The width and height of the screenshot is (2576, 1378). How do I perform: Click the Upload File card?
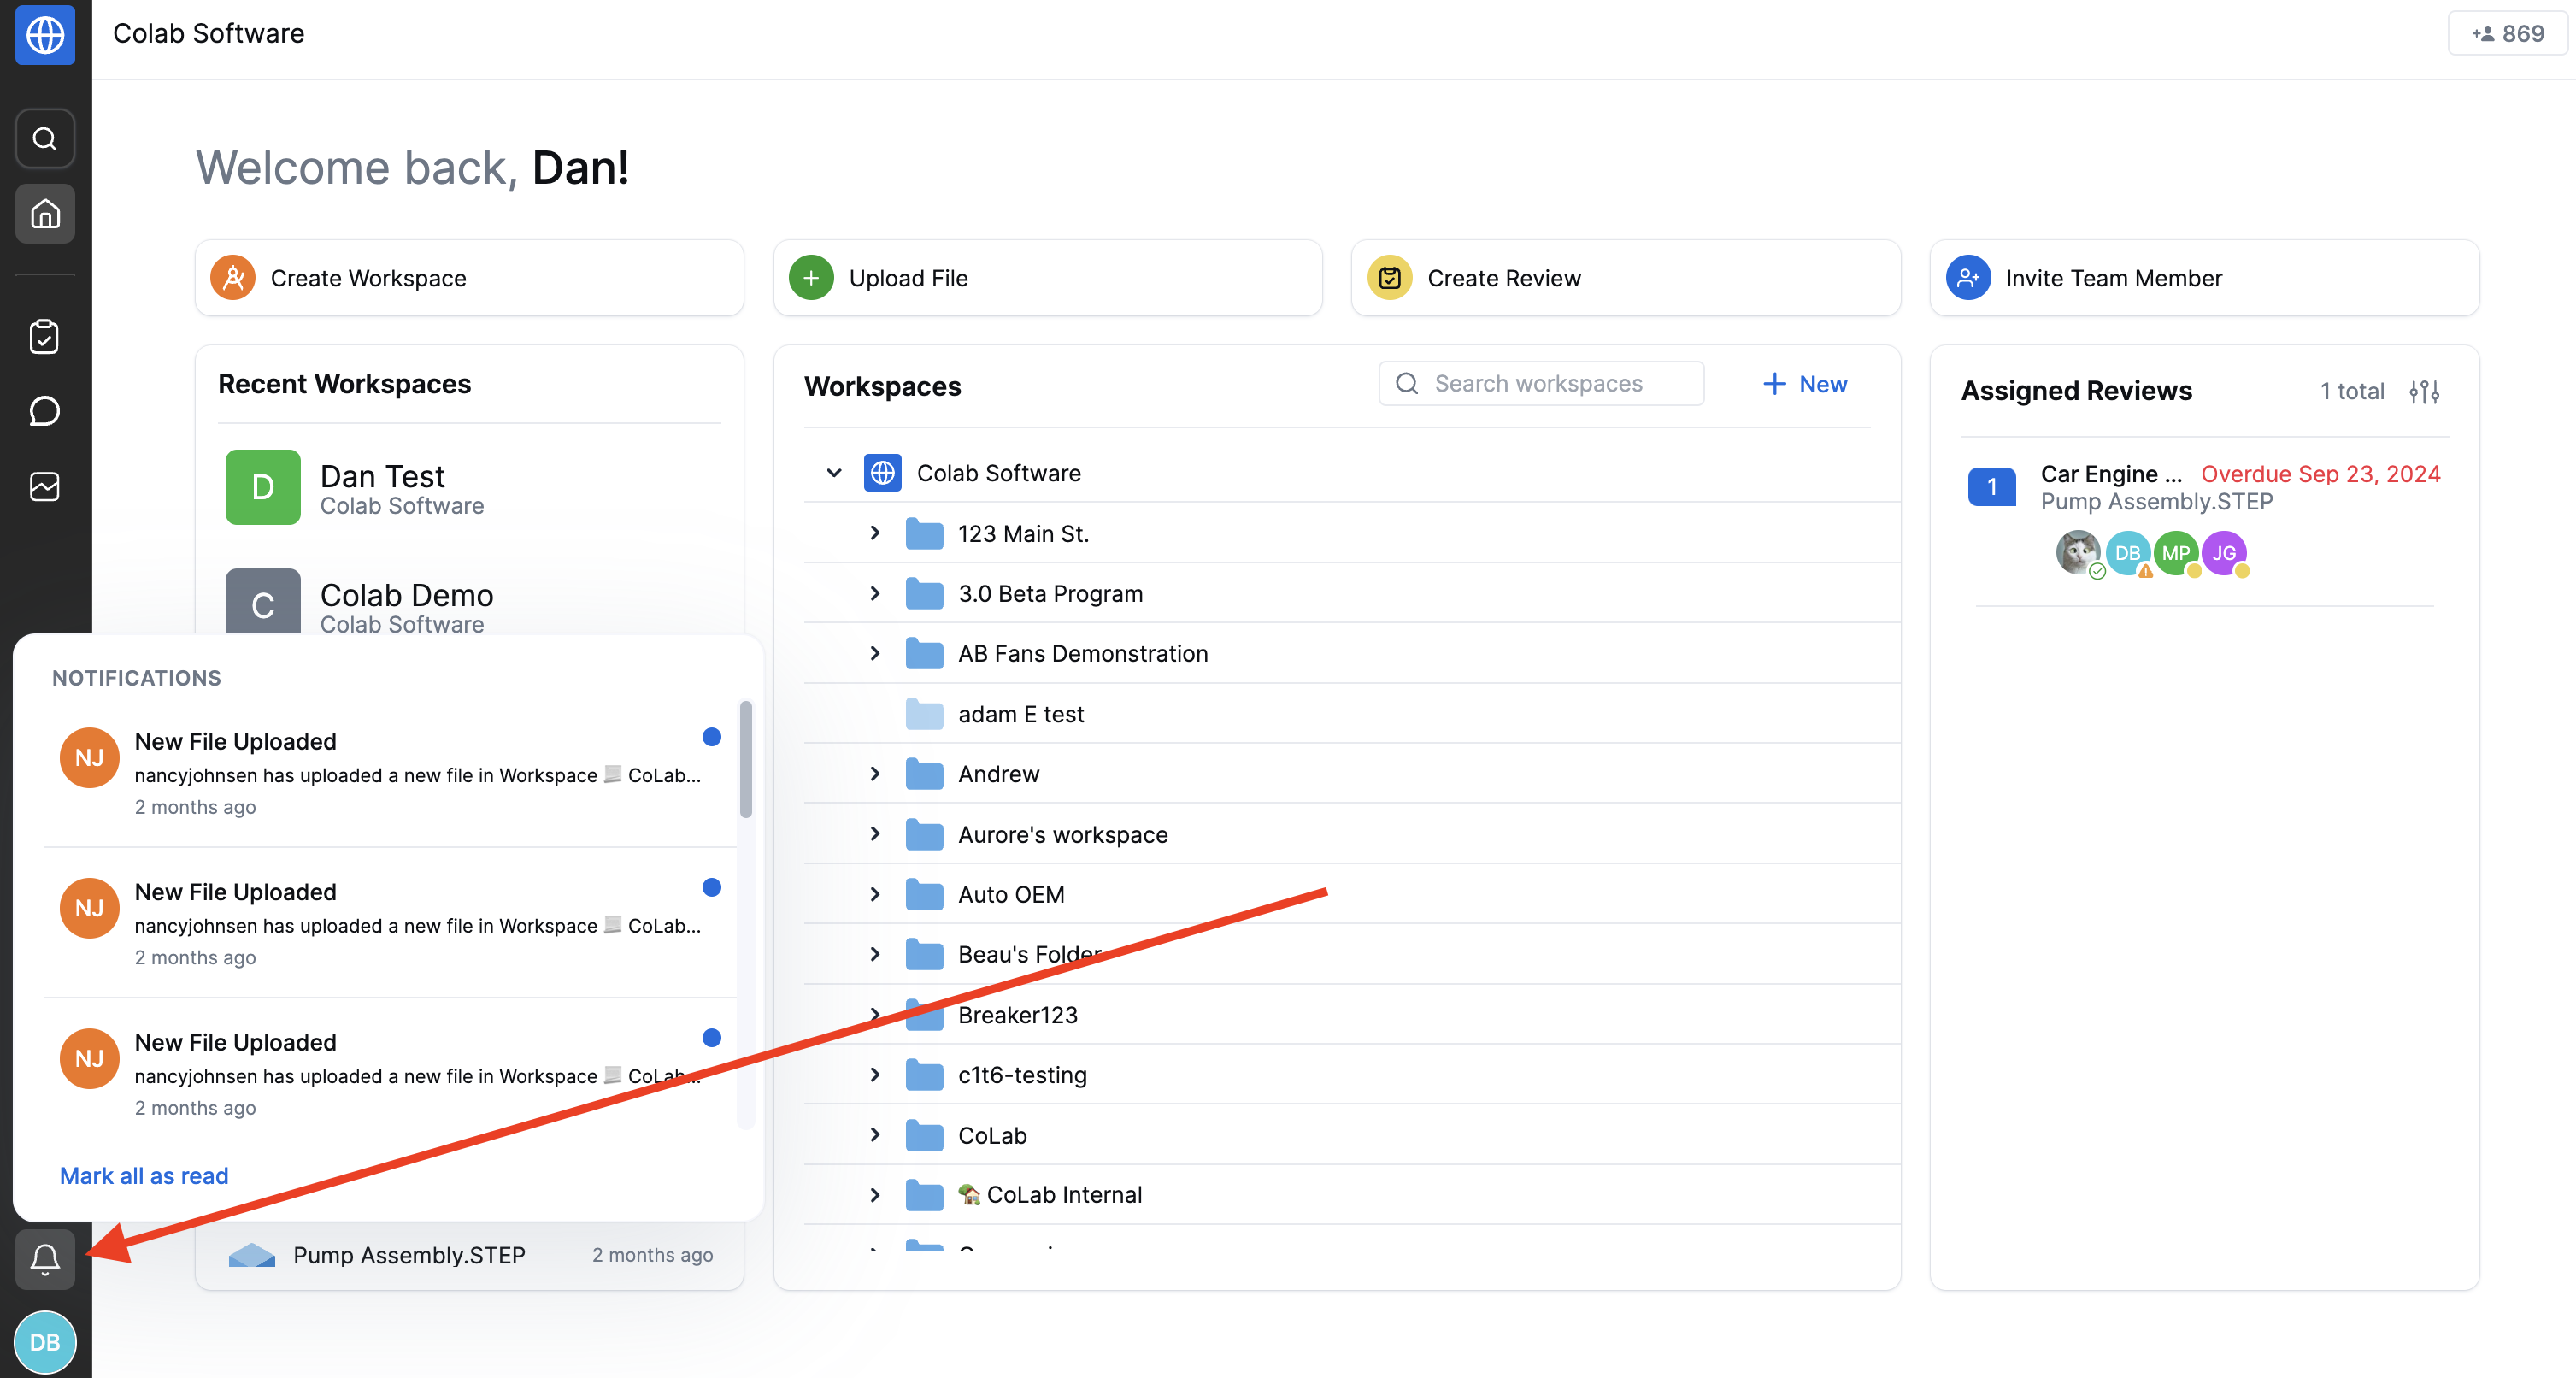pyautogui.click(x=1047, y=277)
